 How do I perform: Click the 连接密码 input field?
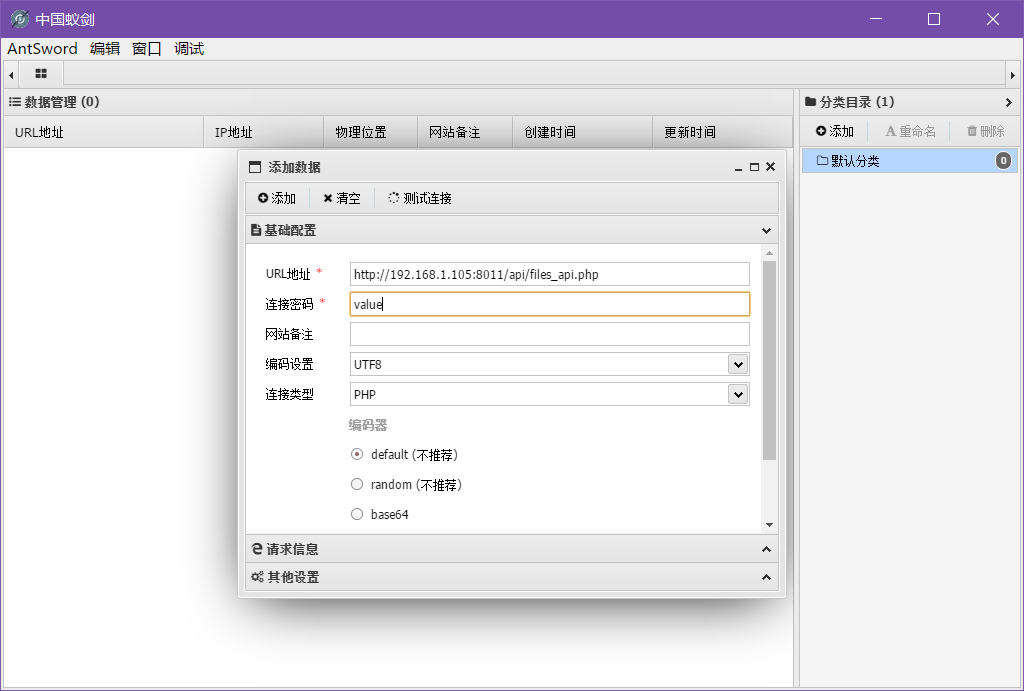pyautogui.click(x=549, y=304)
